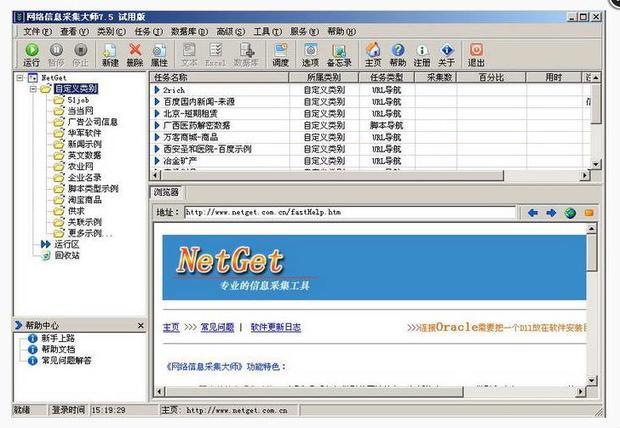
Task: Close the 帮助中心 panel
Action: pyautogui.click(x=140, y=326)
